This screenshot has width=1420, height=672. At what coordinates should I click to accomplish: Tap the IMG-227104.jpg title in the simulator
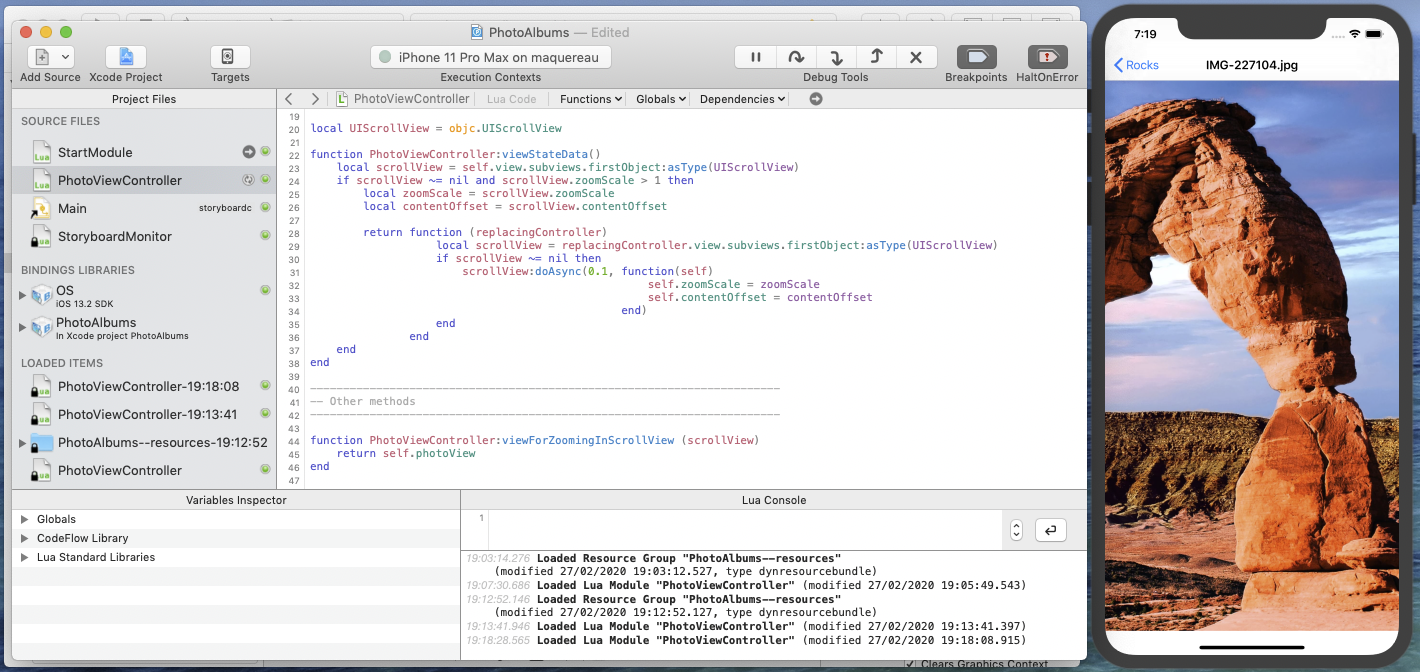(x=1253, y=65)
